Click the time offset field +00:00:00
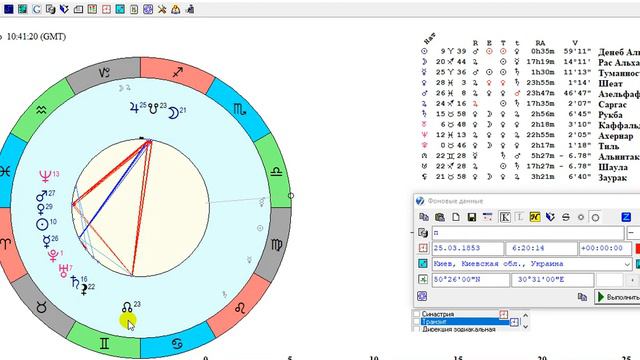 tap(605, 248)
